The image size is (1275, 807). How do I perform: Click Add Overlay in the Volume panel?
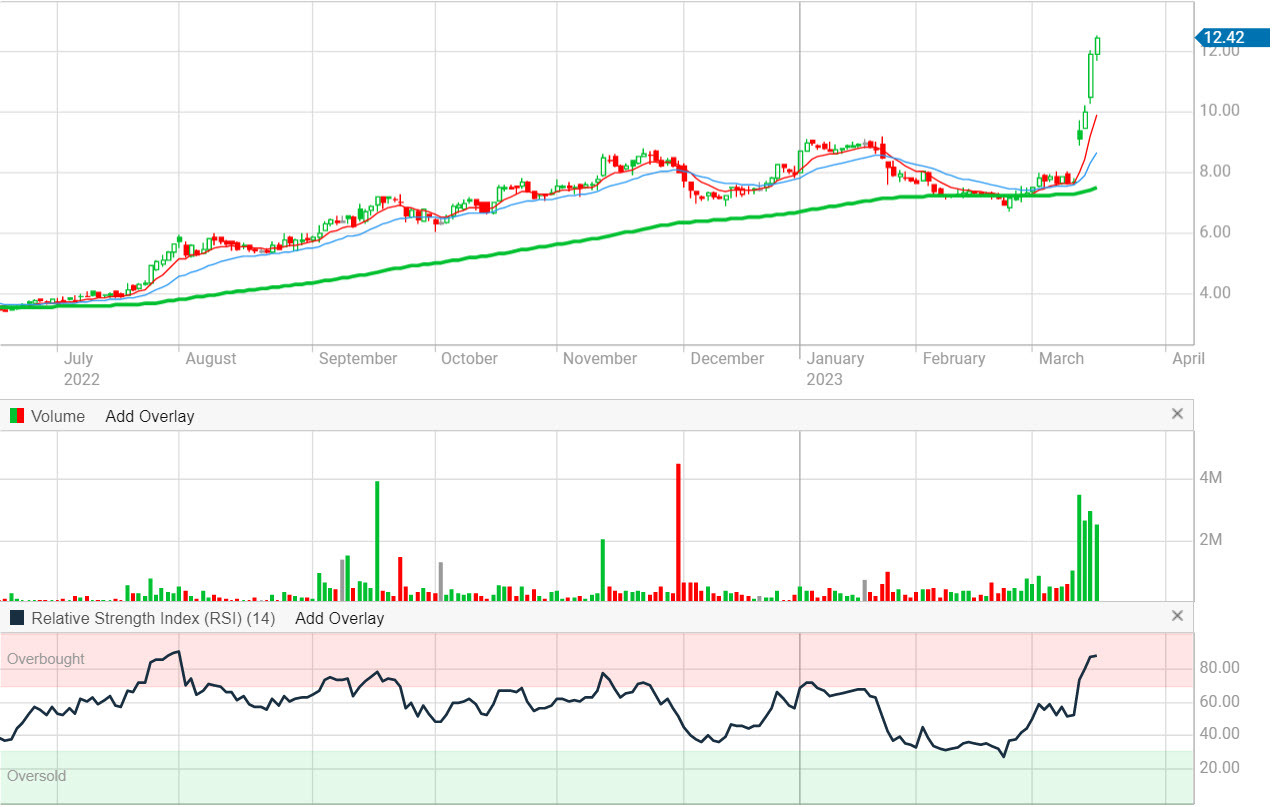click(149, 416)
